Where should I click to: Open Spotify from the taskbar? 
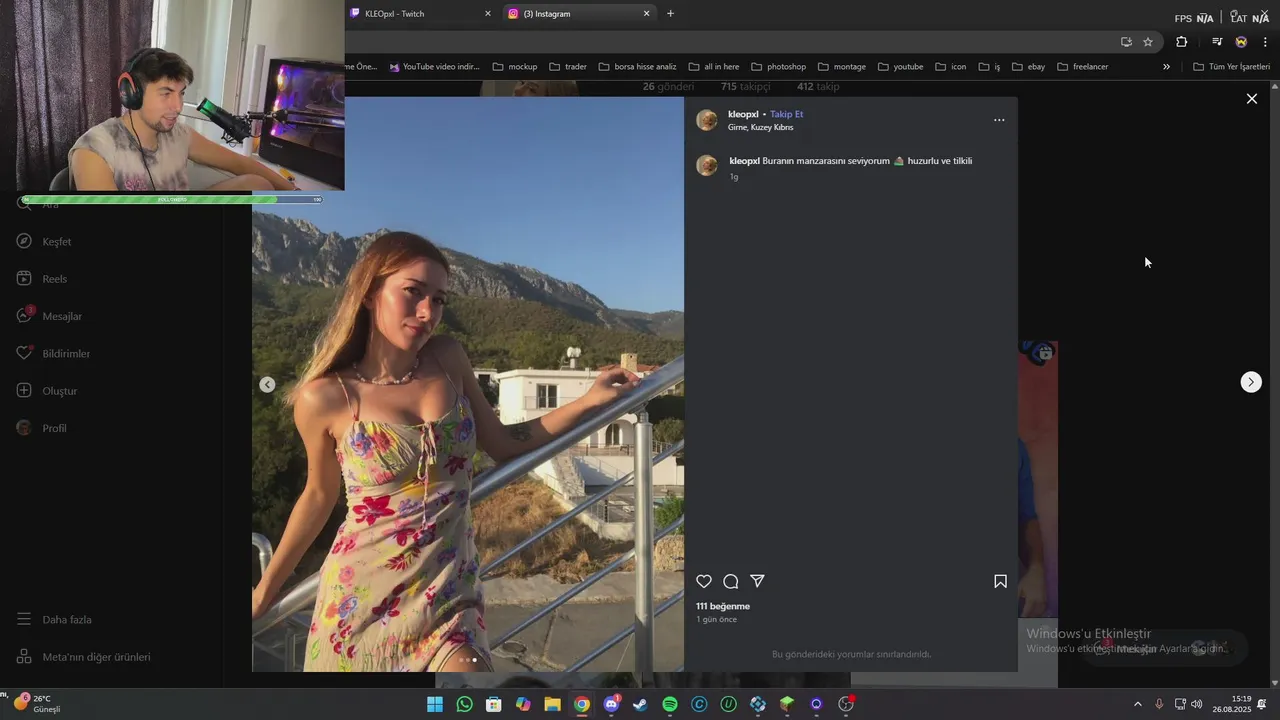coord(670,704)
